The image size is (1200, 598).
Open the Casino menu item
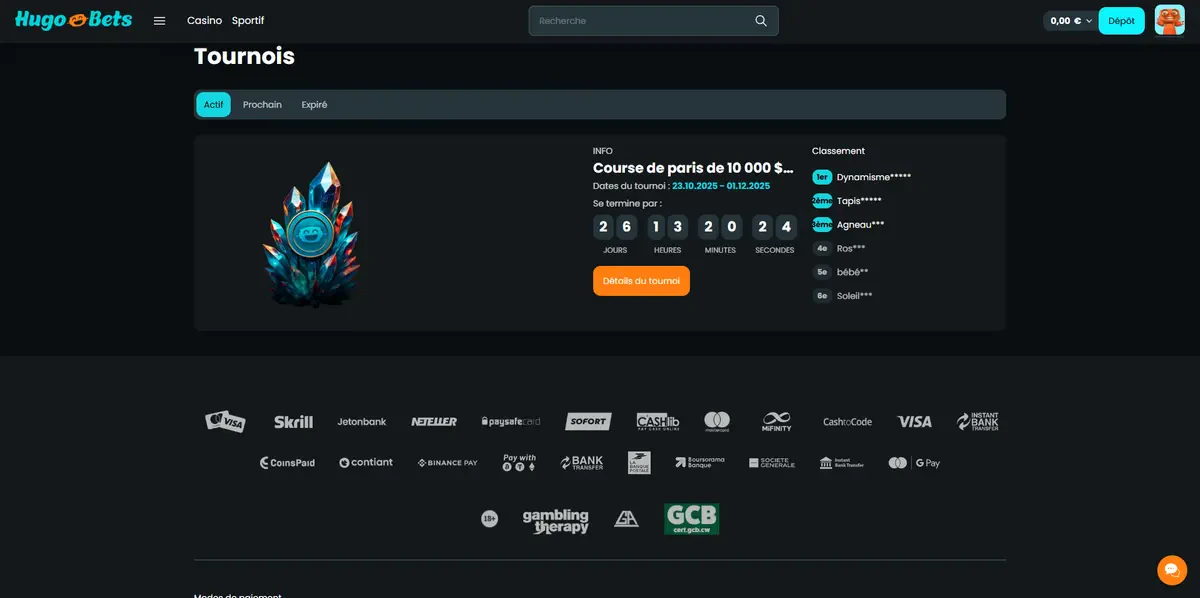204,21
